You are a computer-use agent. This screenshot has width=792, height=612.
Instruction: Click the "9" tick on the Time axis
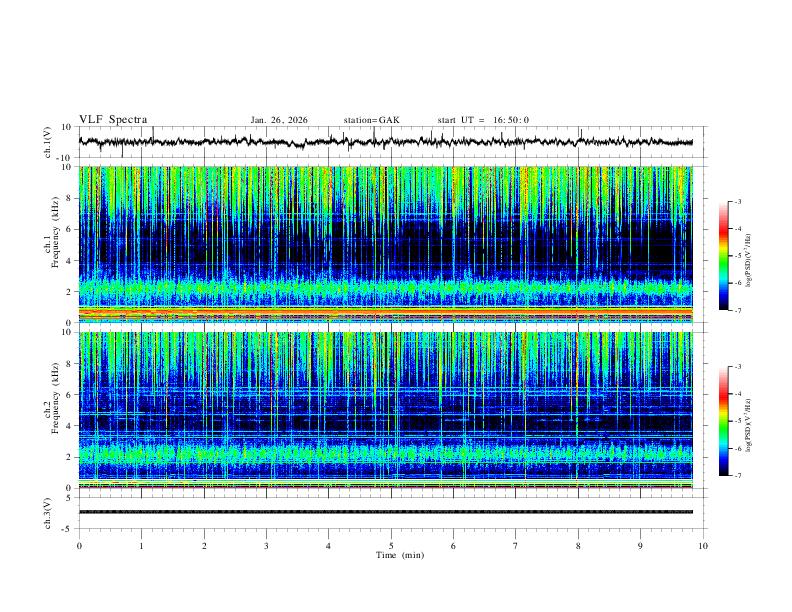coord(640,546)
